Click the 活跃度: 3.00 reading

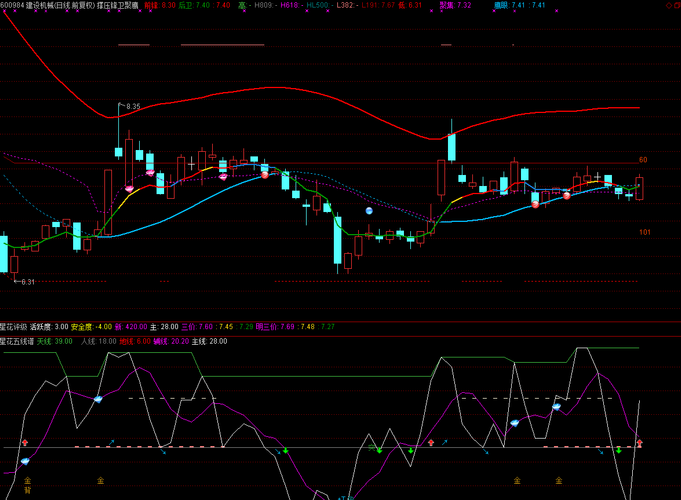point(49,327)
